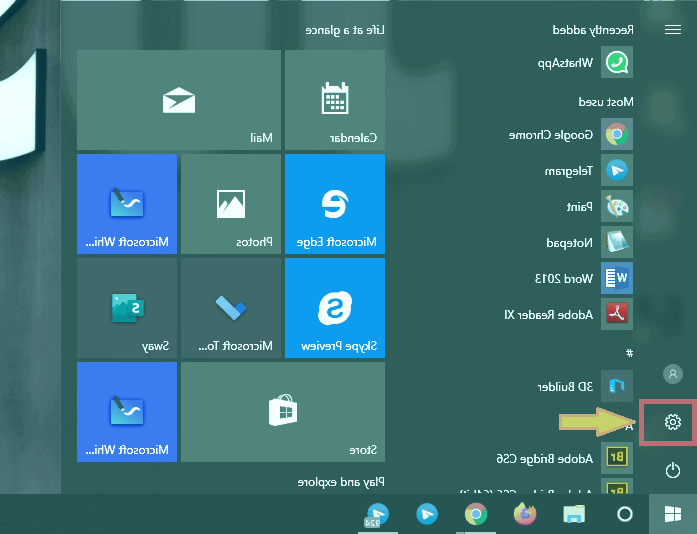The image size is (697, 534).
Task: Click the Power button icon
Action: [x=673, y=470]
